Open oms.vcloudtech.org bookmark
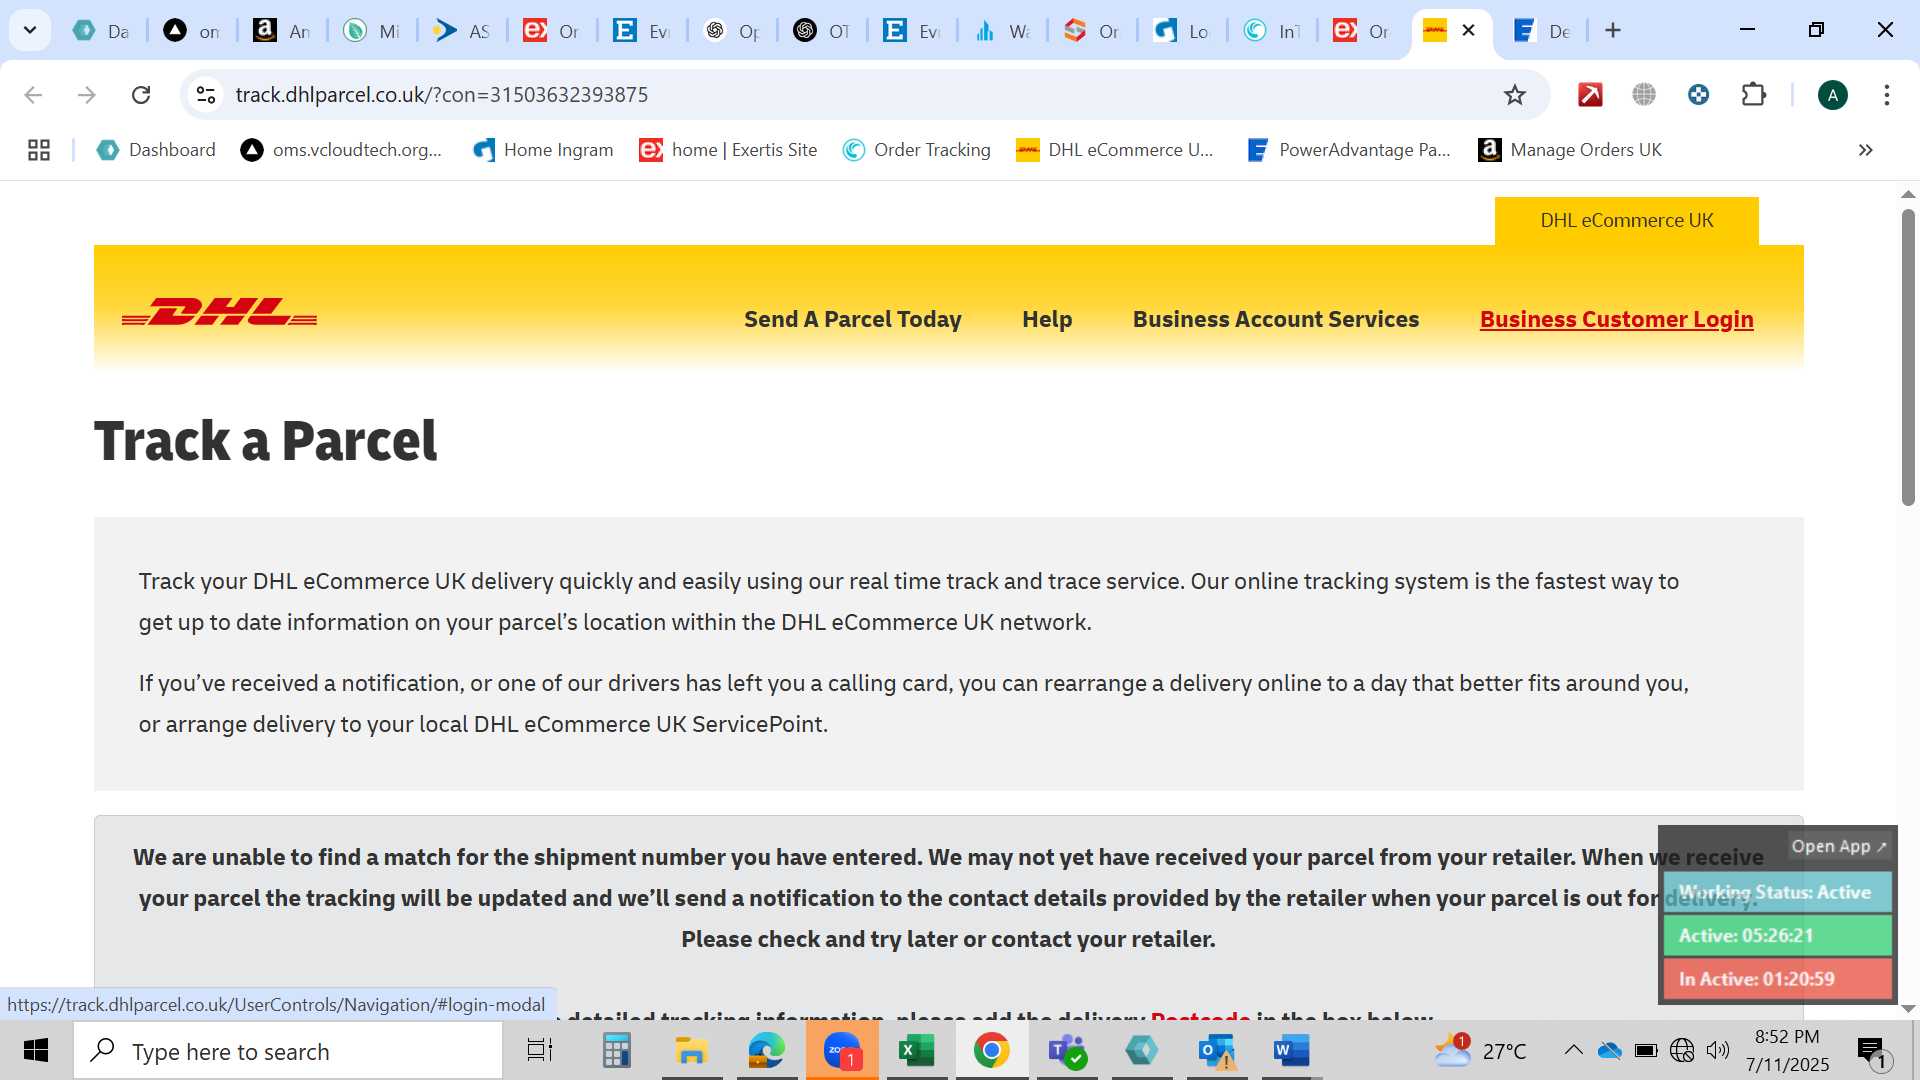 pos(342,150)
